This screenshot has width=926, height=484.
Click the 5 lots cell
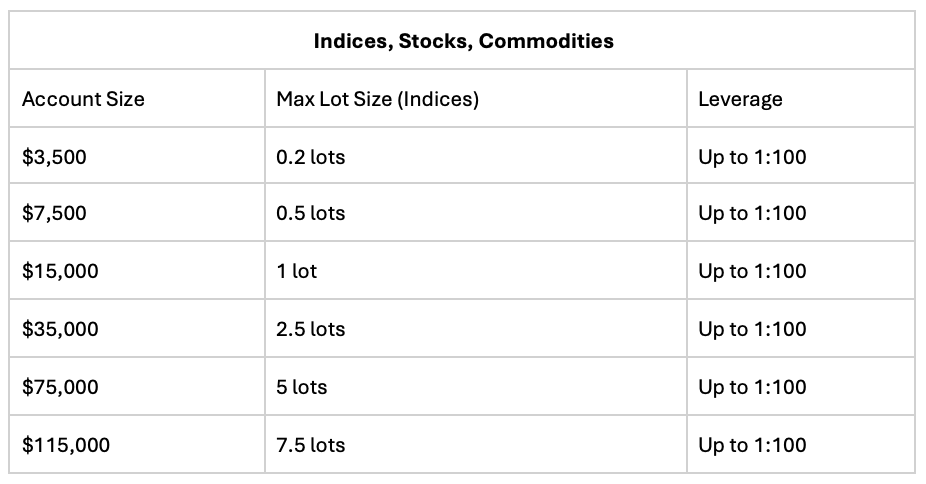[x=476, y=385]
